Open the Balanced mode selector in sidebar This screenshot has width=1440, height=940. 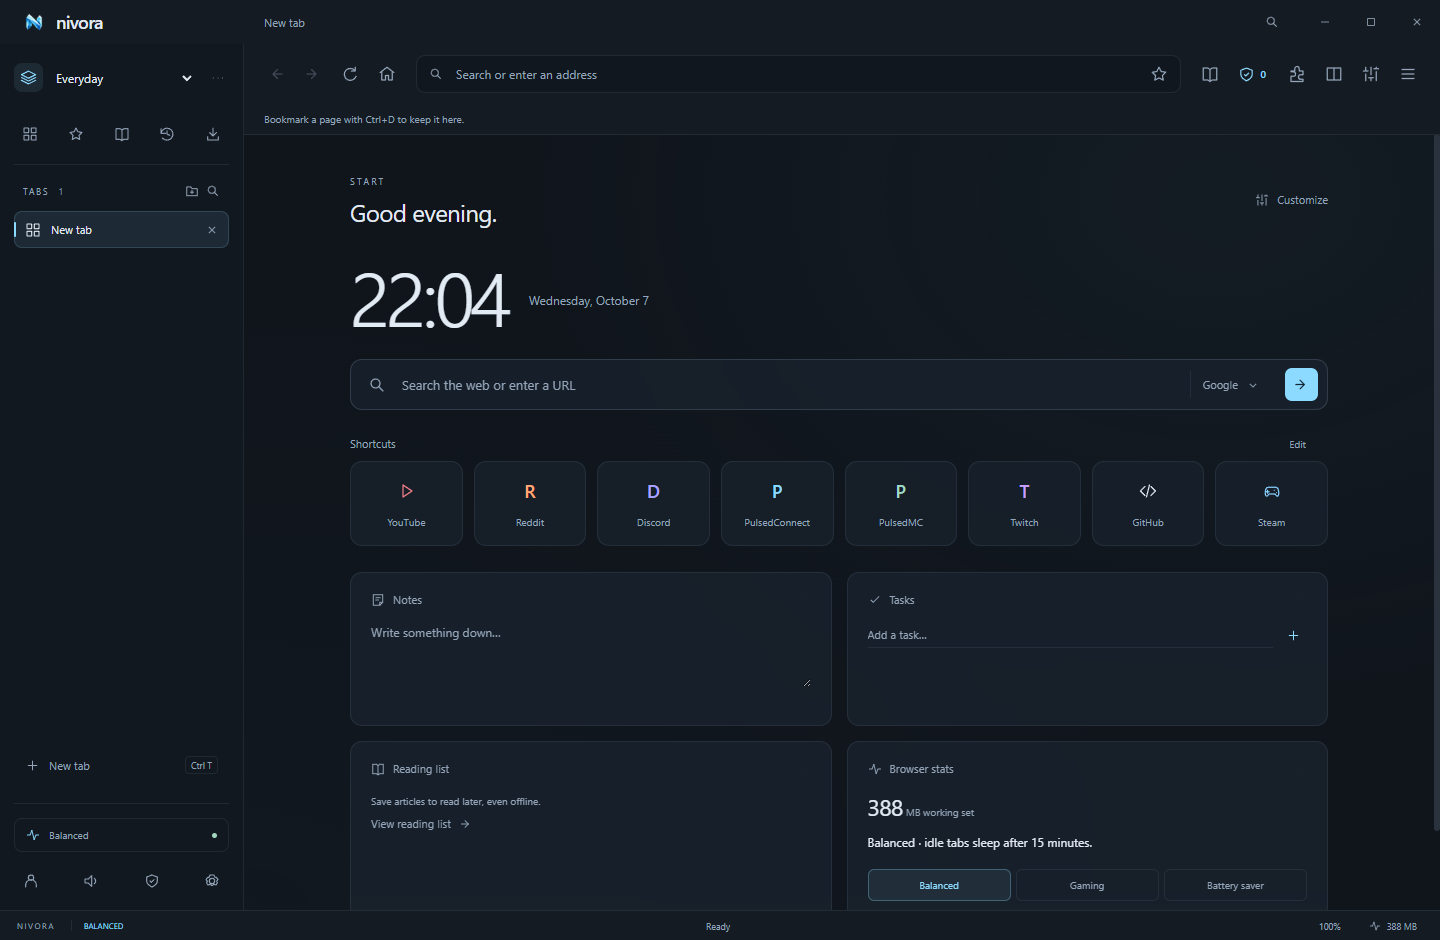121,835
